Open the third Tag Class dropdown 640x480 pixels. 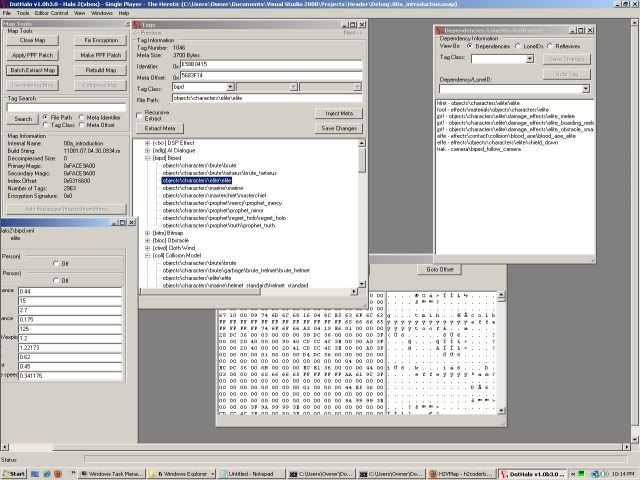tap(357, 87)
